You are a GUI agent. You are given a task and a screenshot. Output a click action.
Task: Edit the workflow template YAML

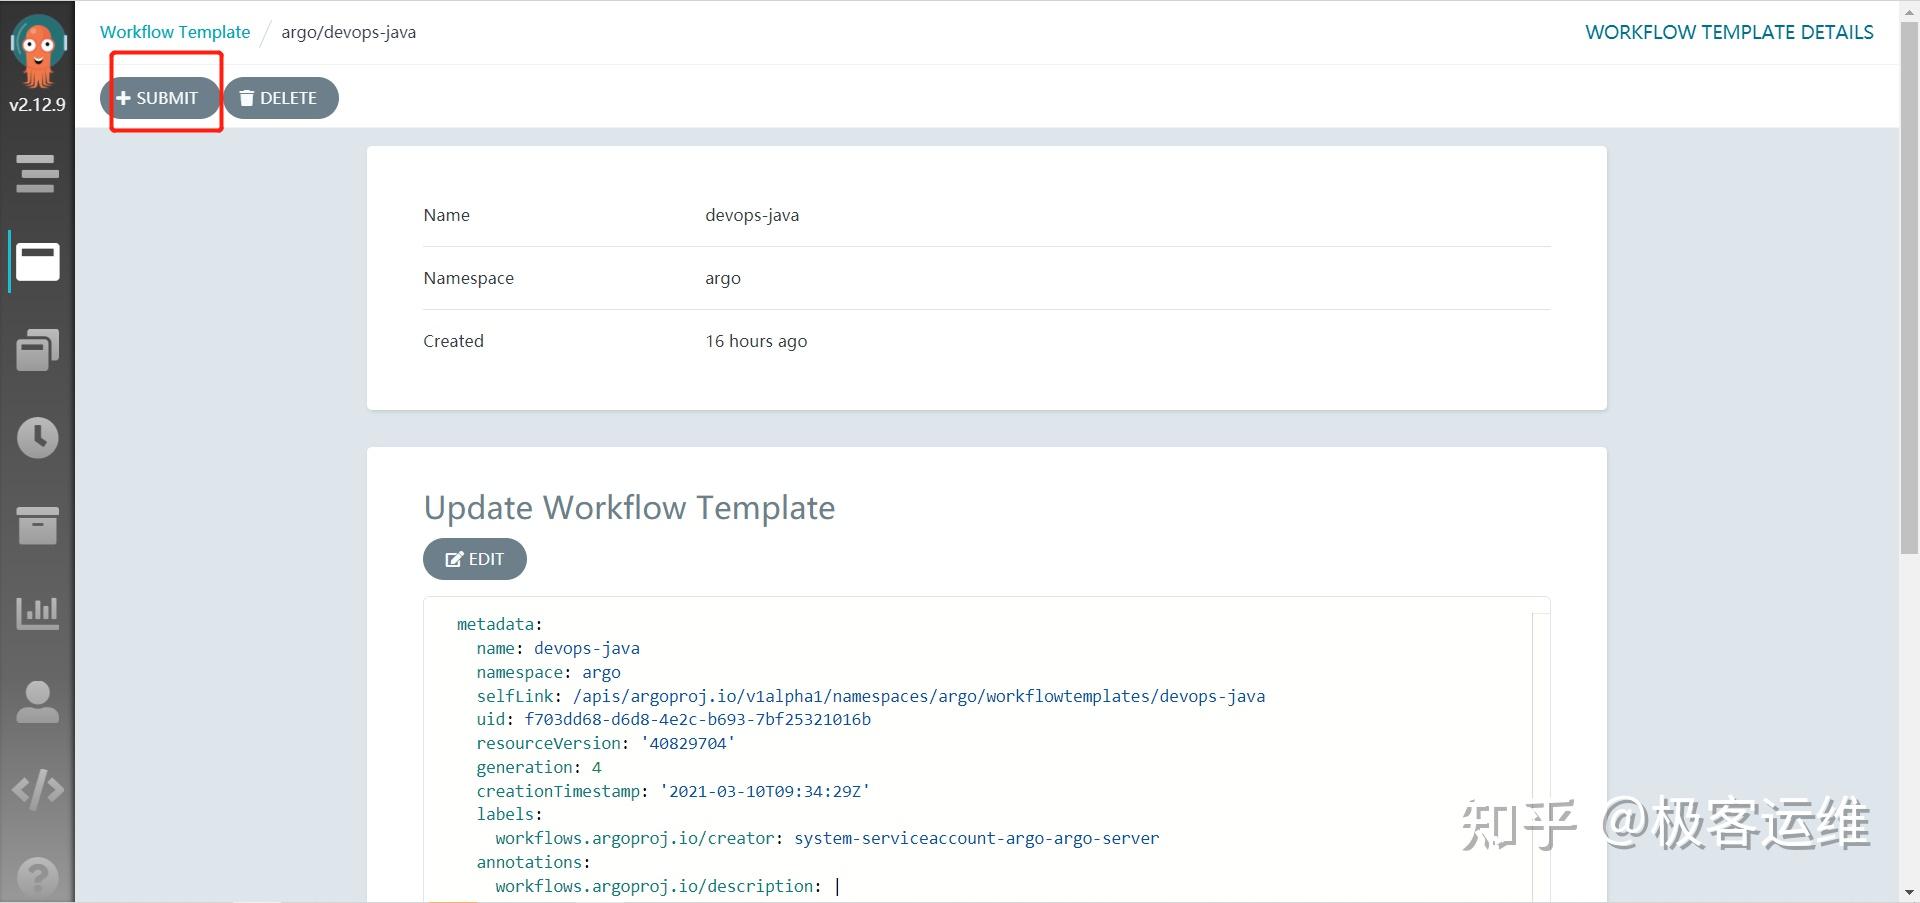click(474, 558)
